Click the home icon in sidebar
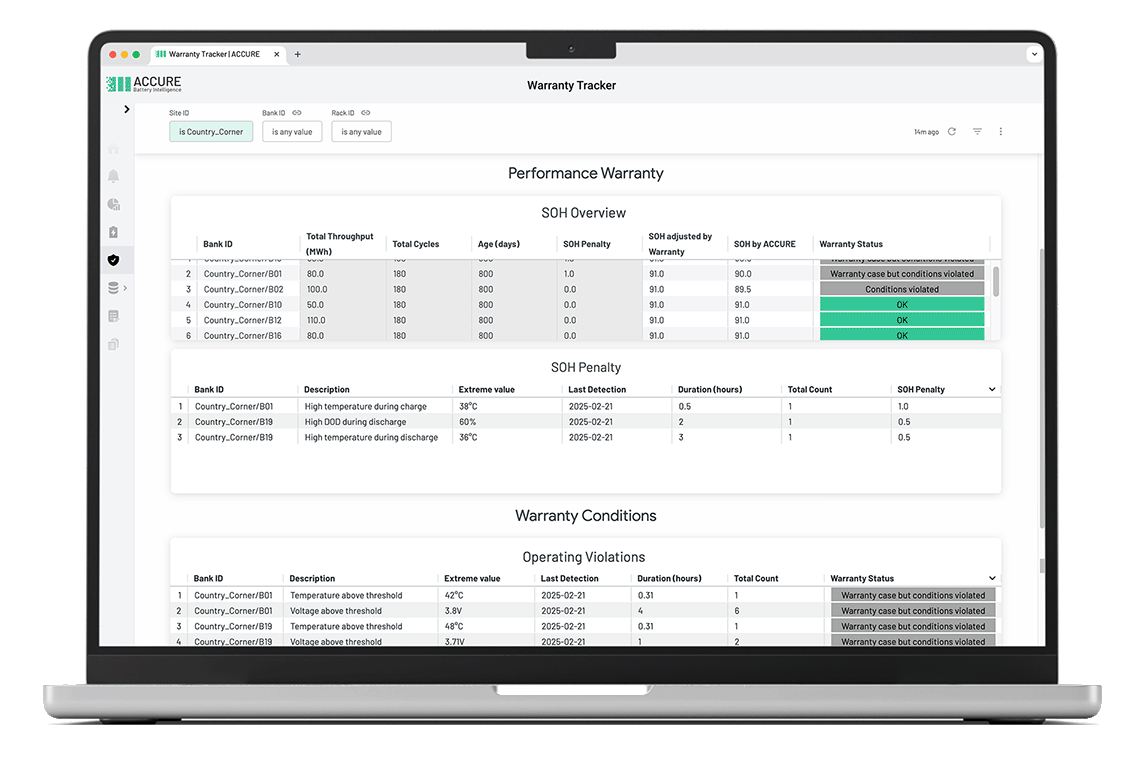This screenshot has height=760, width=1138. point(113,149)
